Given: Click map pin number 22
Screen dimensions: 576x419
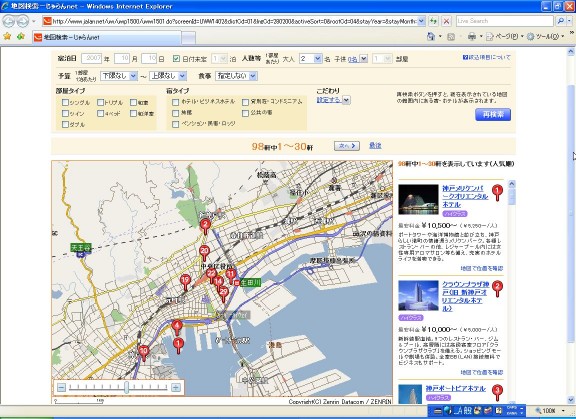Looking at the screenshot, I should tap(210, 274).
